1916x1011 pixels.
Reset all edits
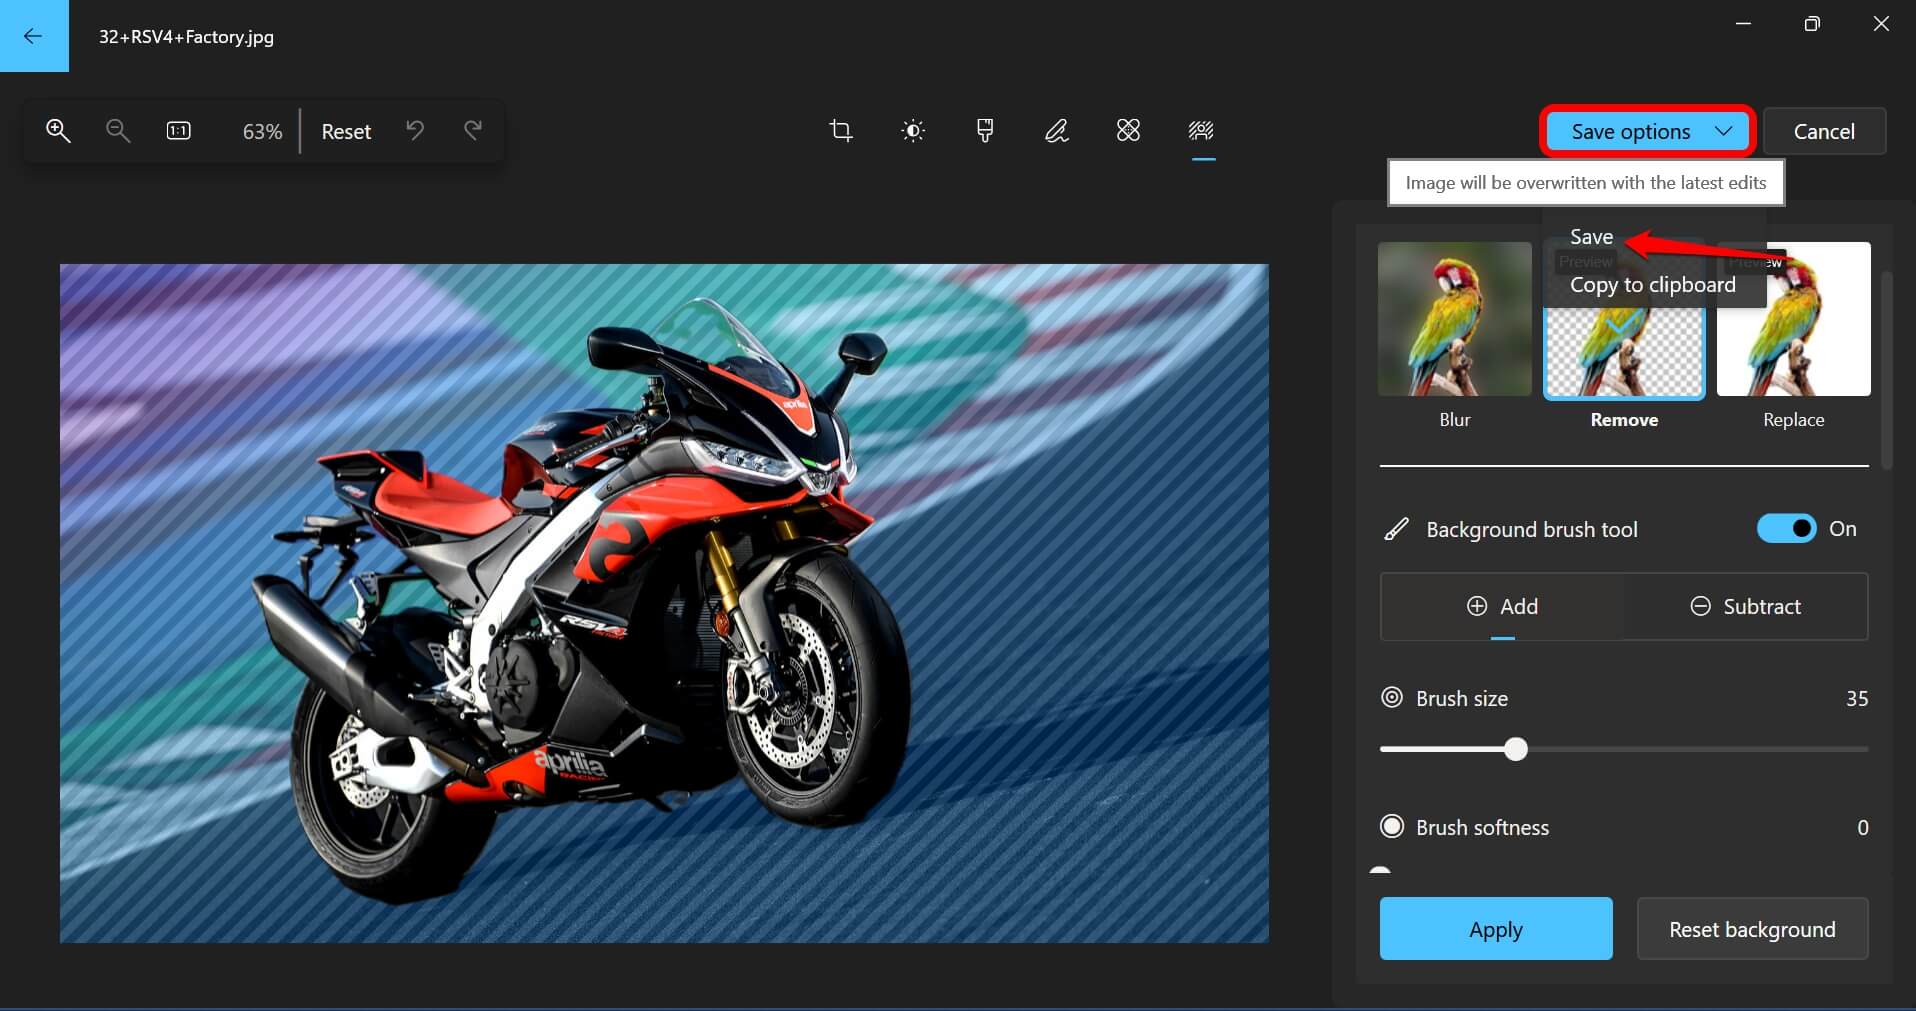tap(346, 132)
